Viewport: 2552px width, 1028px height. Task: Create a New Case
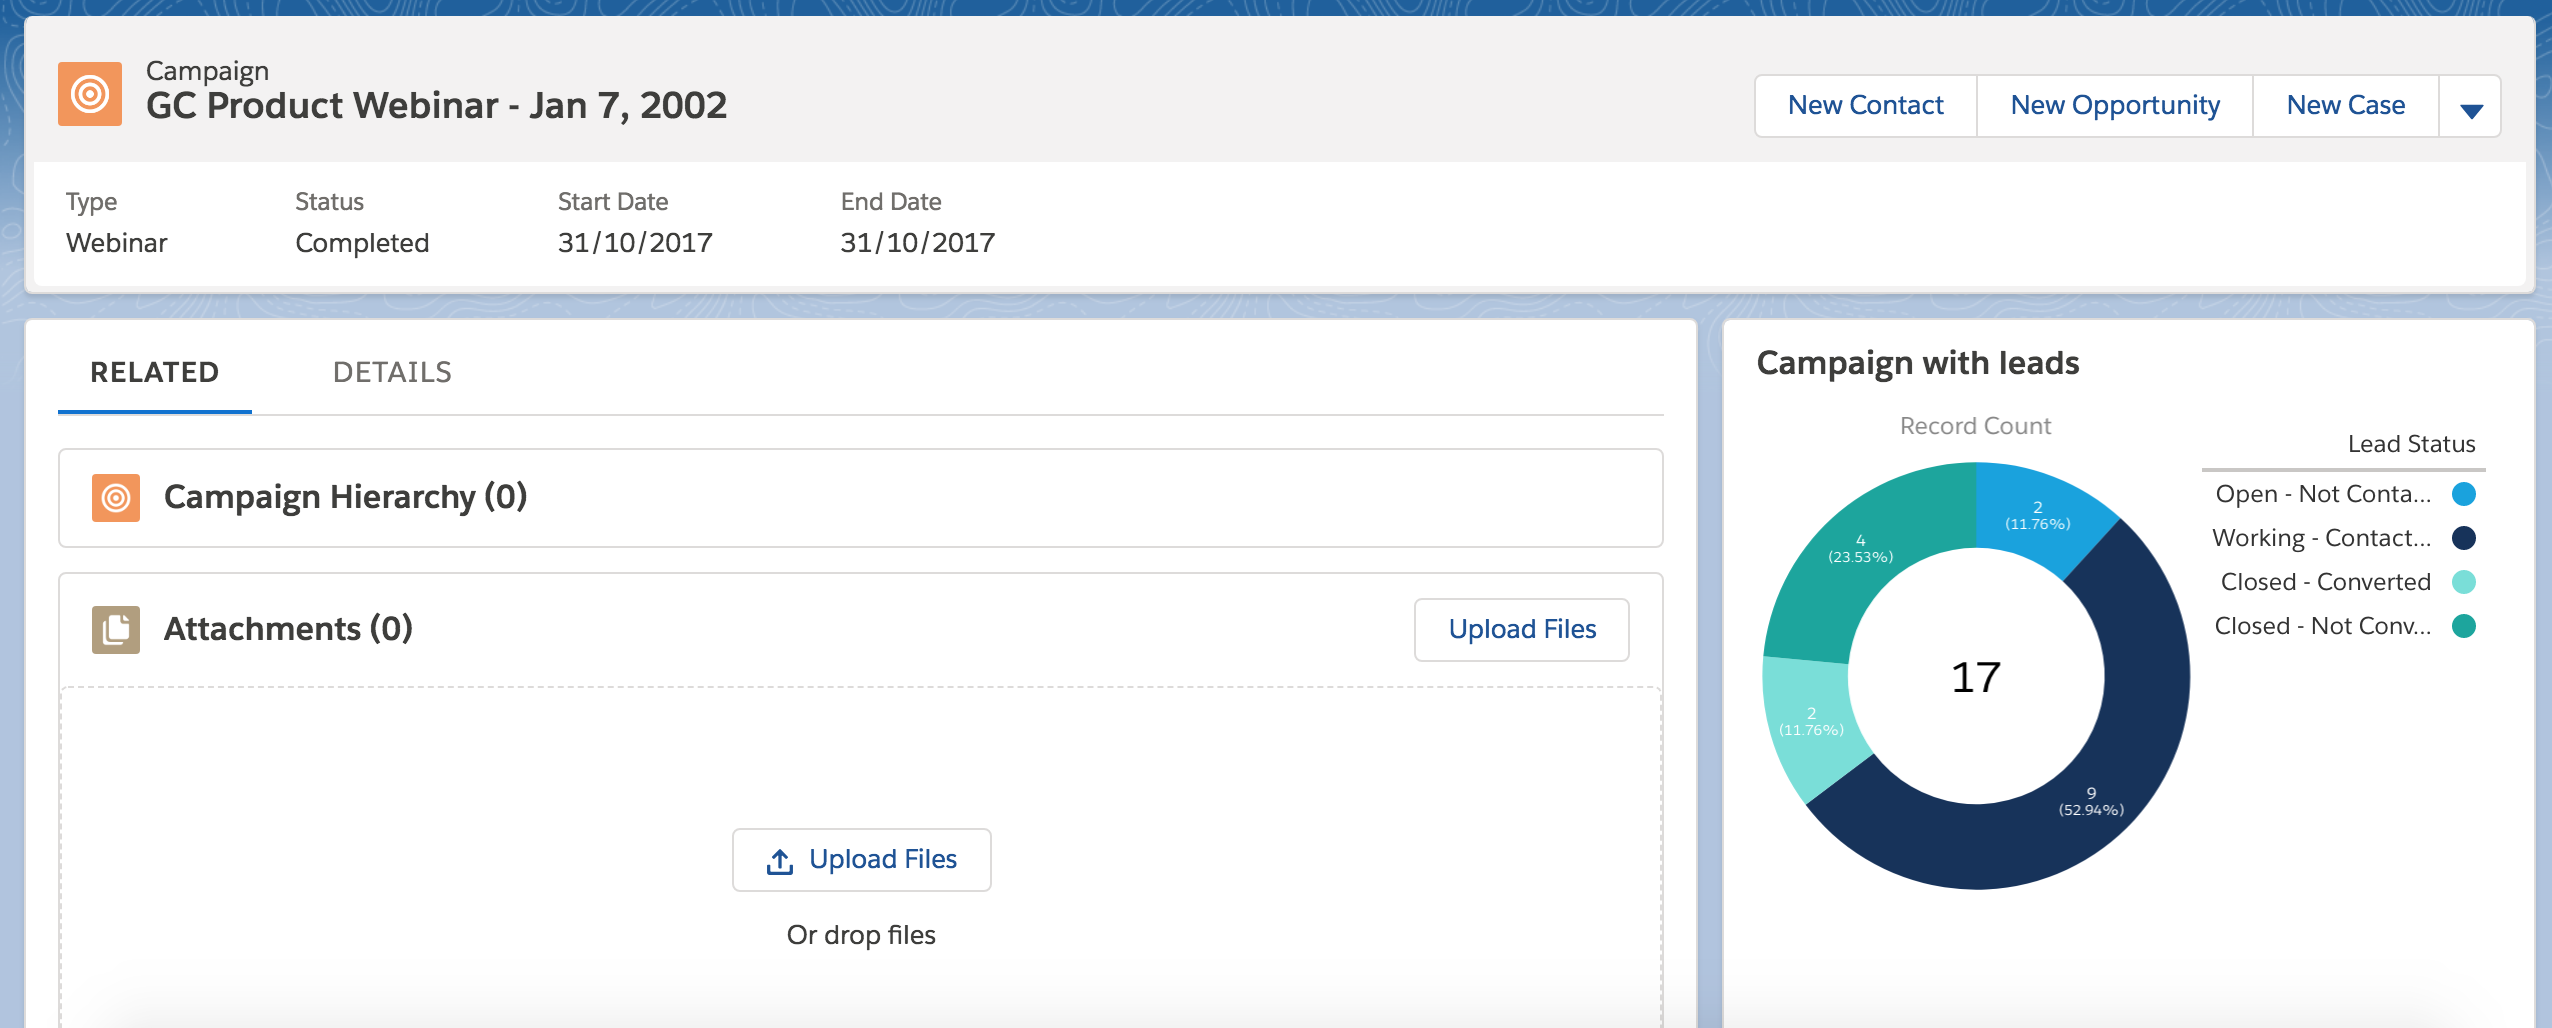coord(2345,105)
